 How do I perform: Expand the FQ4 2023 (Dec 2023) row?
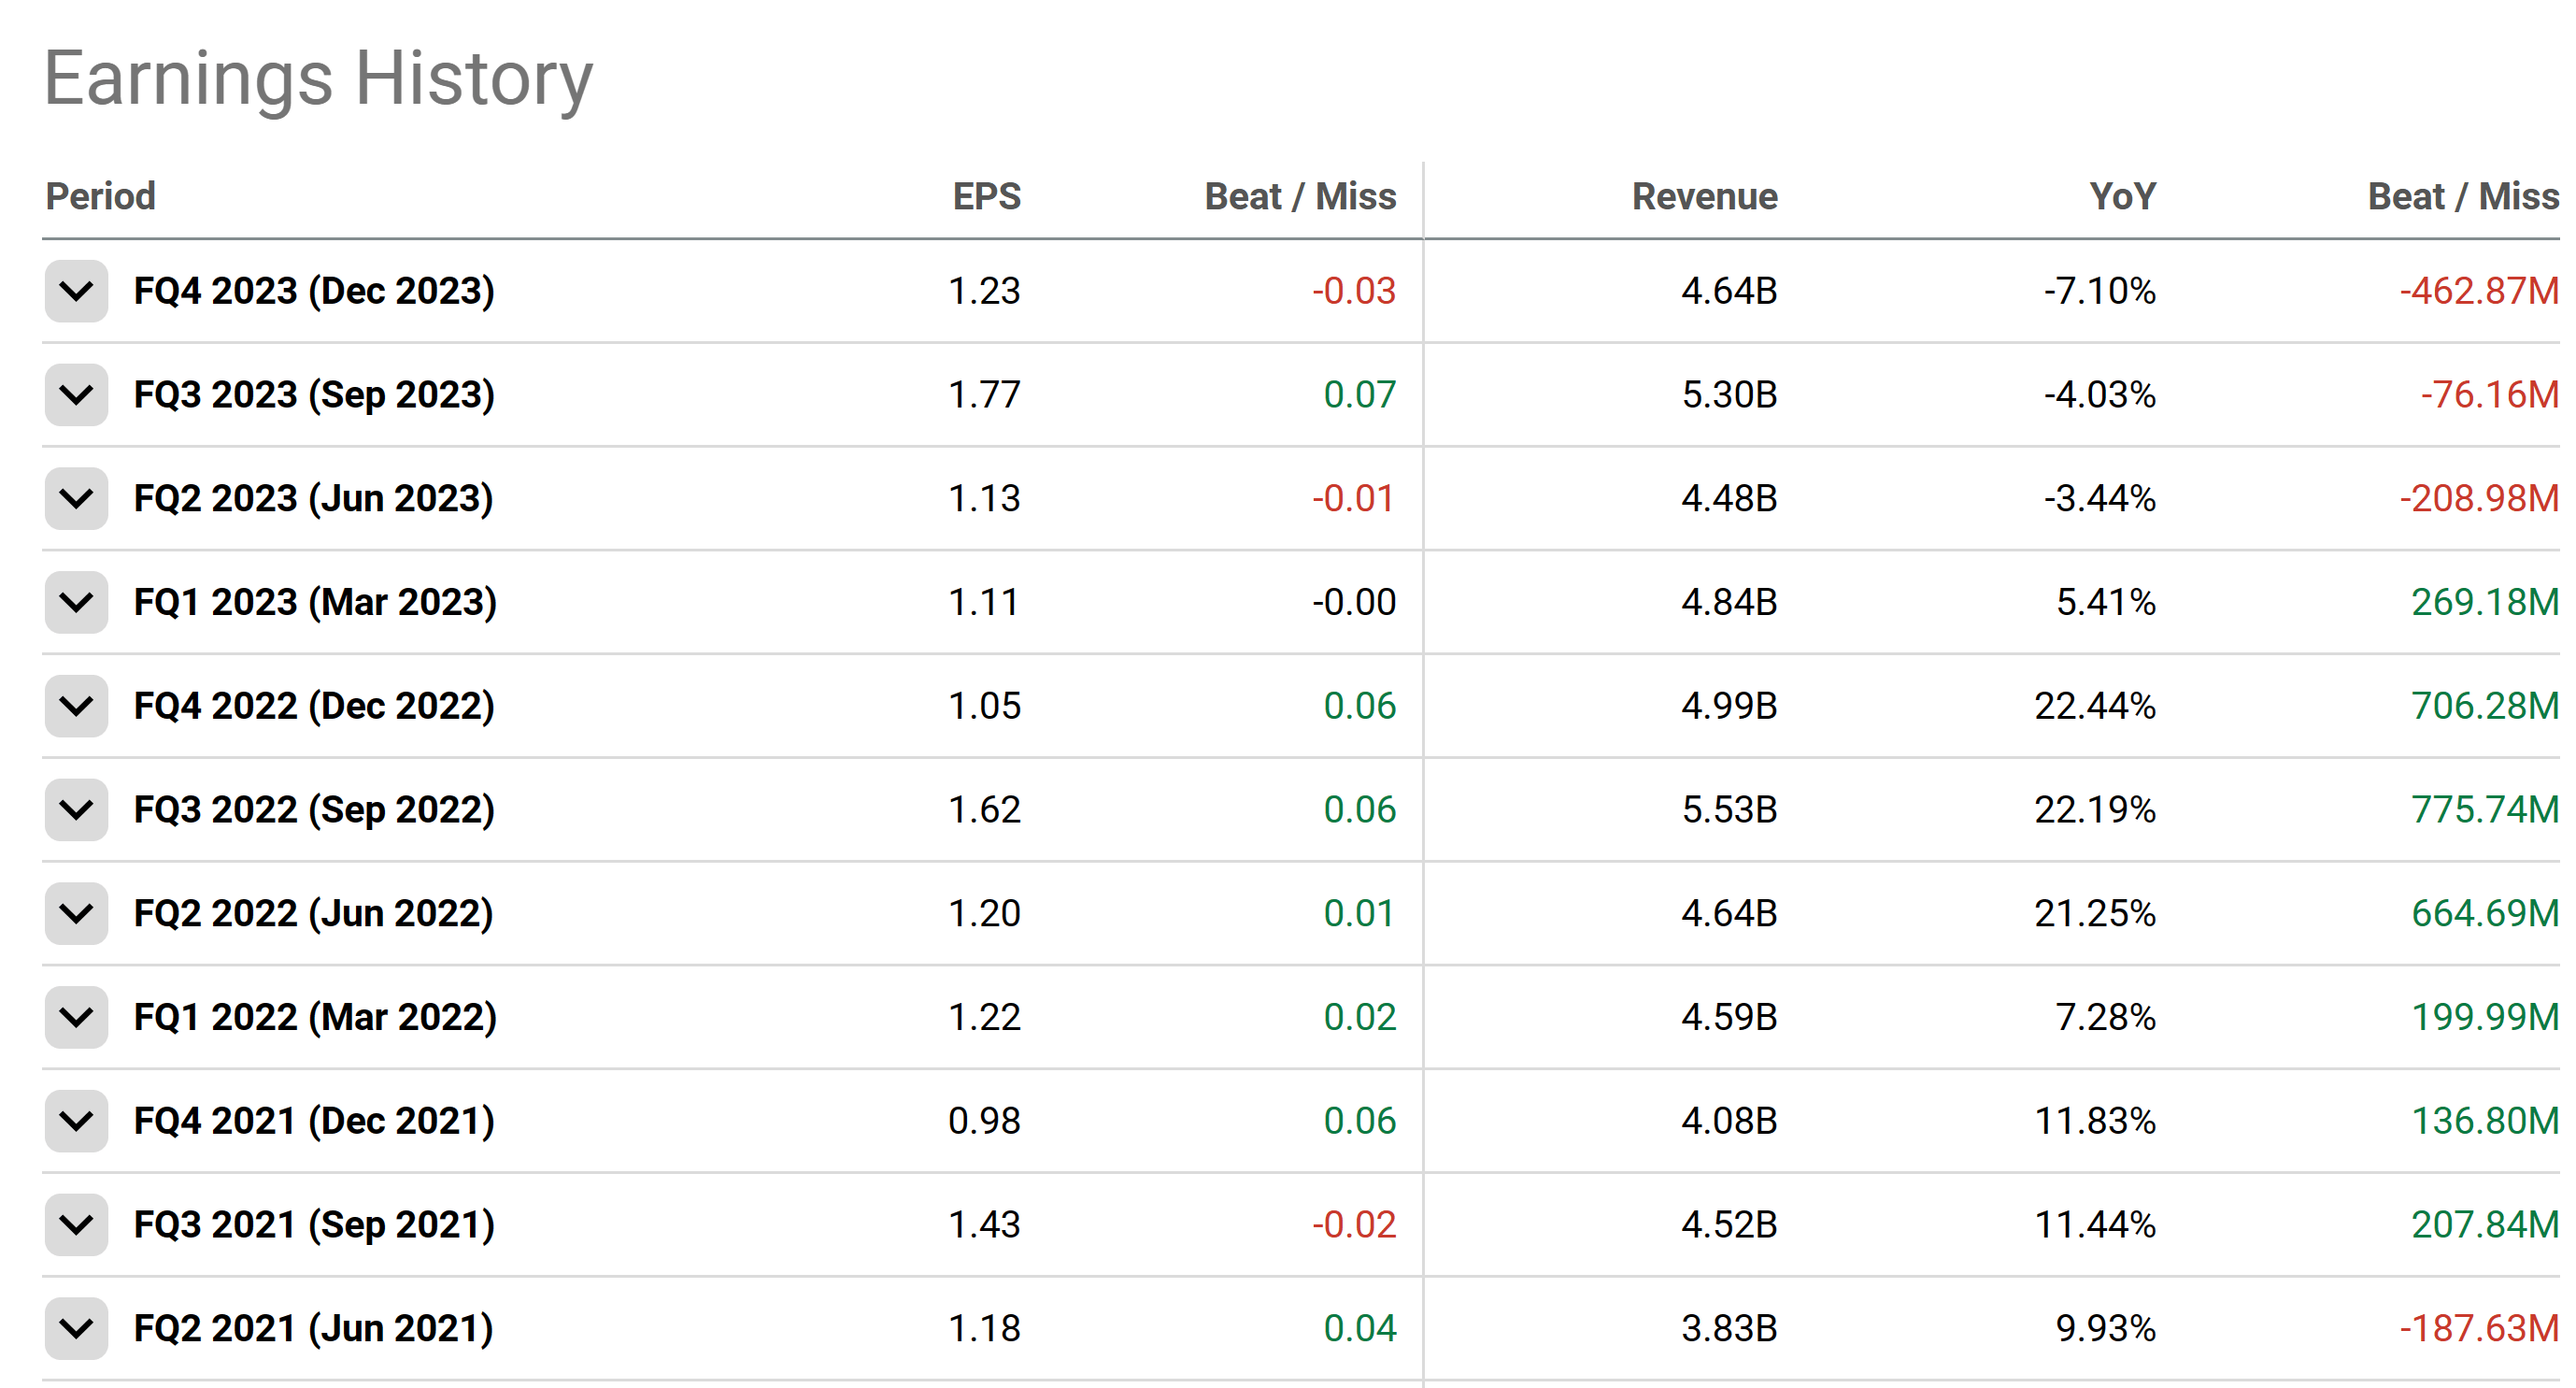pos(76,291)
